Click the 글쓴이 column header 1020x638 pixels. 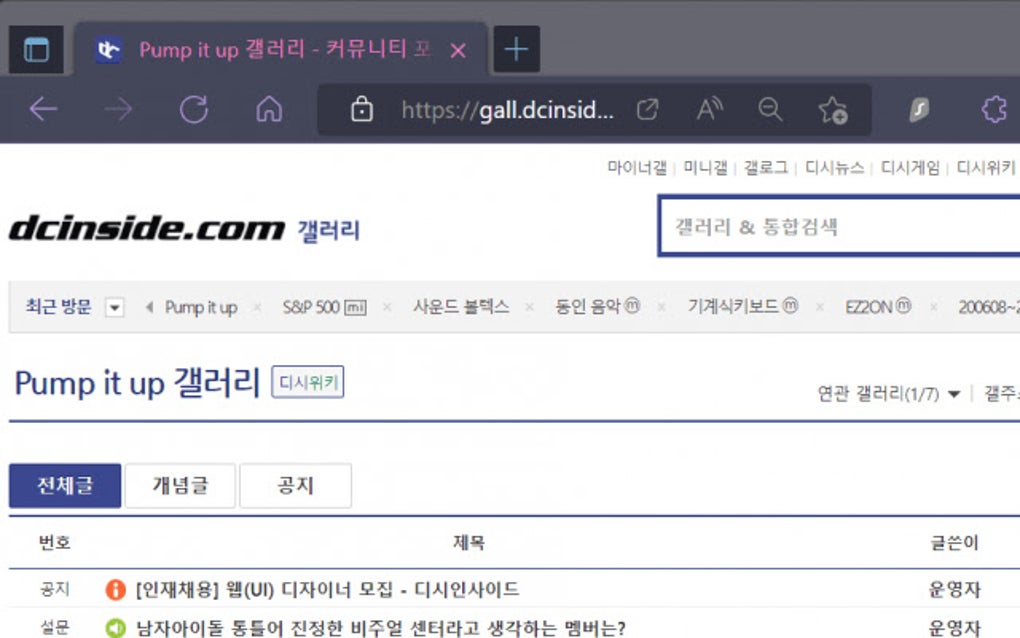click(x=954, y=542)
